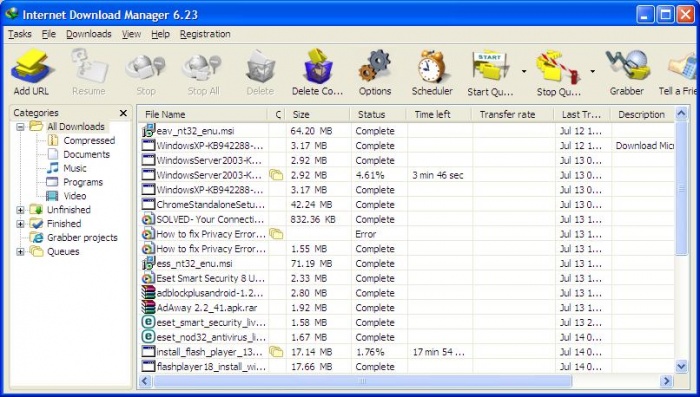Open the Scheduler clock icon
This screenshot has height=397, width=700.
click(432, 66)
